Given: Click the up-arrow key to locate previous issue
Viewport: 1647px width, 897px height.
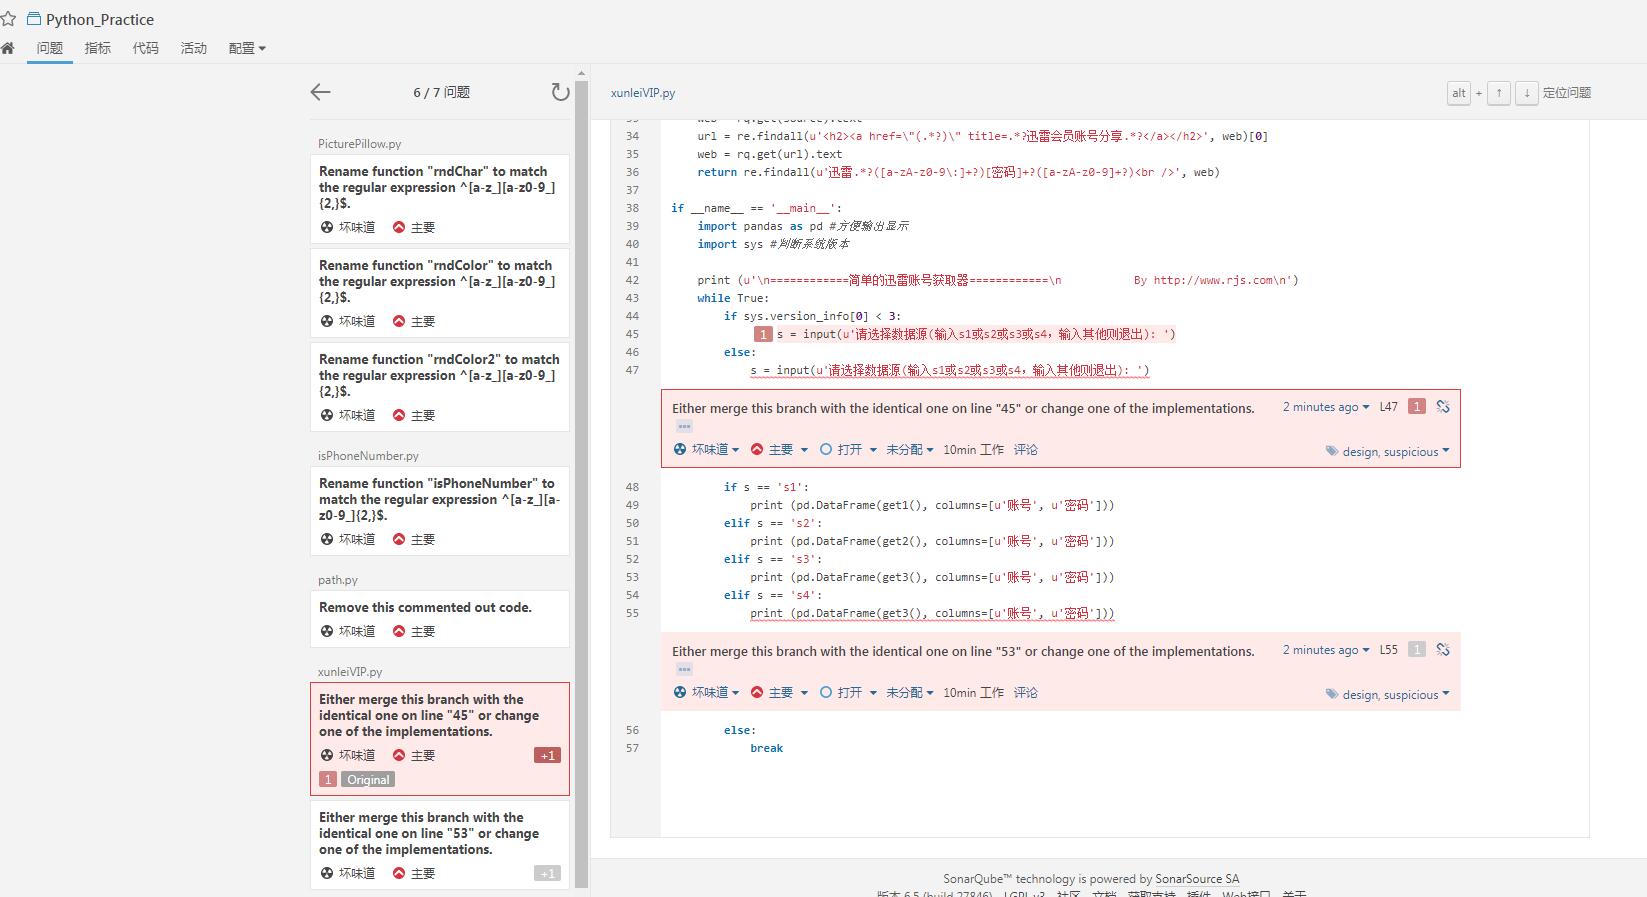Looking at the screenshot, I should [1499, 93].
